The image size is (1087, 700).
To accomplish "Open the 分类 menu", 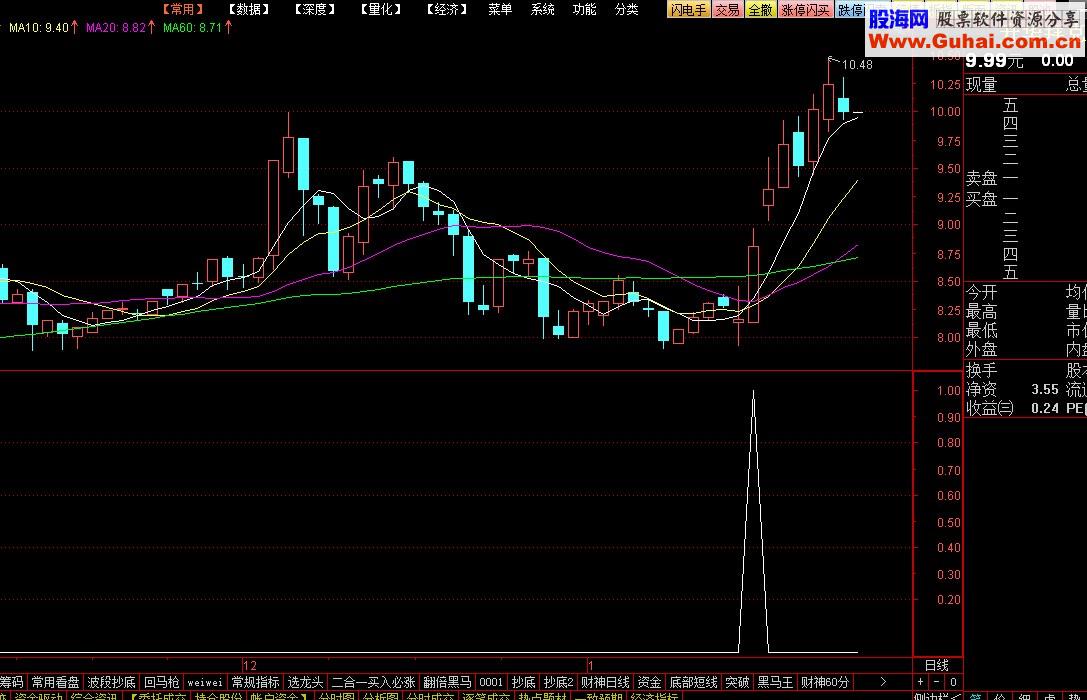I will click(x=627, y=9).
